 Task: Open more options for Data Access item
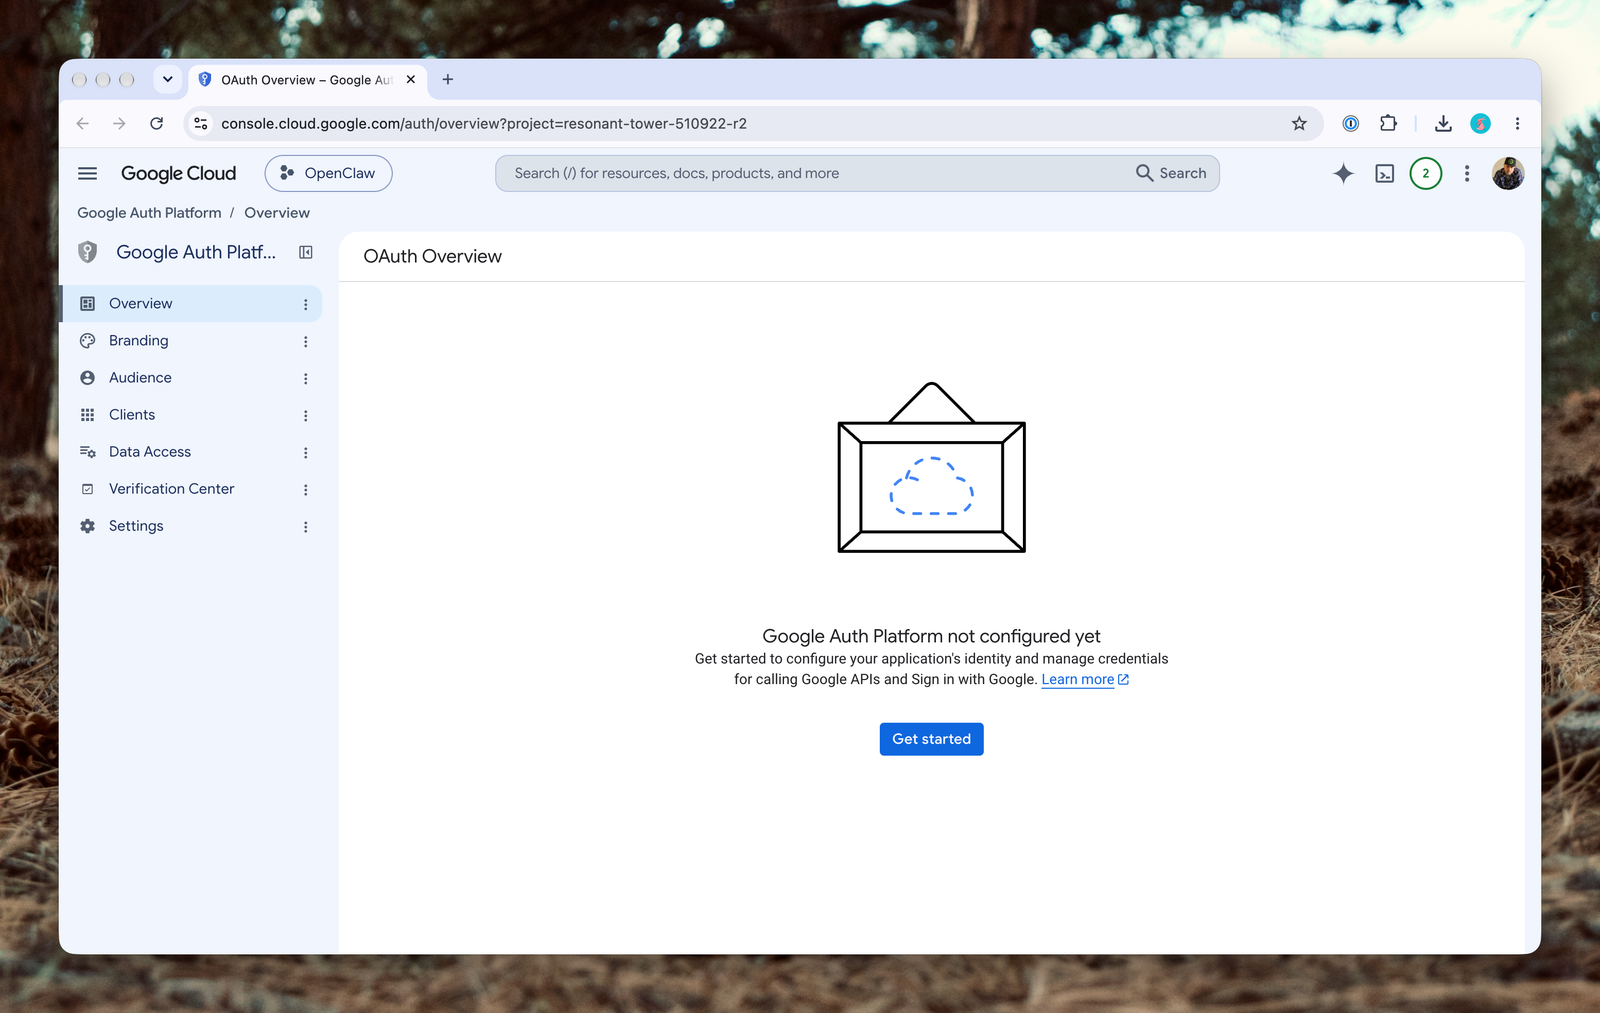tap(305, 452)
